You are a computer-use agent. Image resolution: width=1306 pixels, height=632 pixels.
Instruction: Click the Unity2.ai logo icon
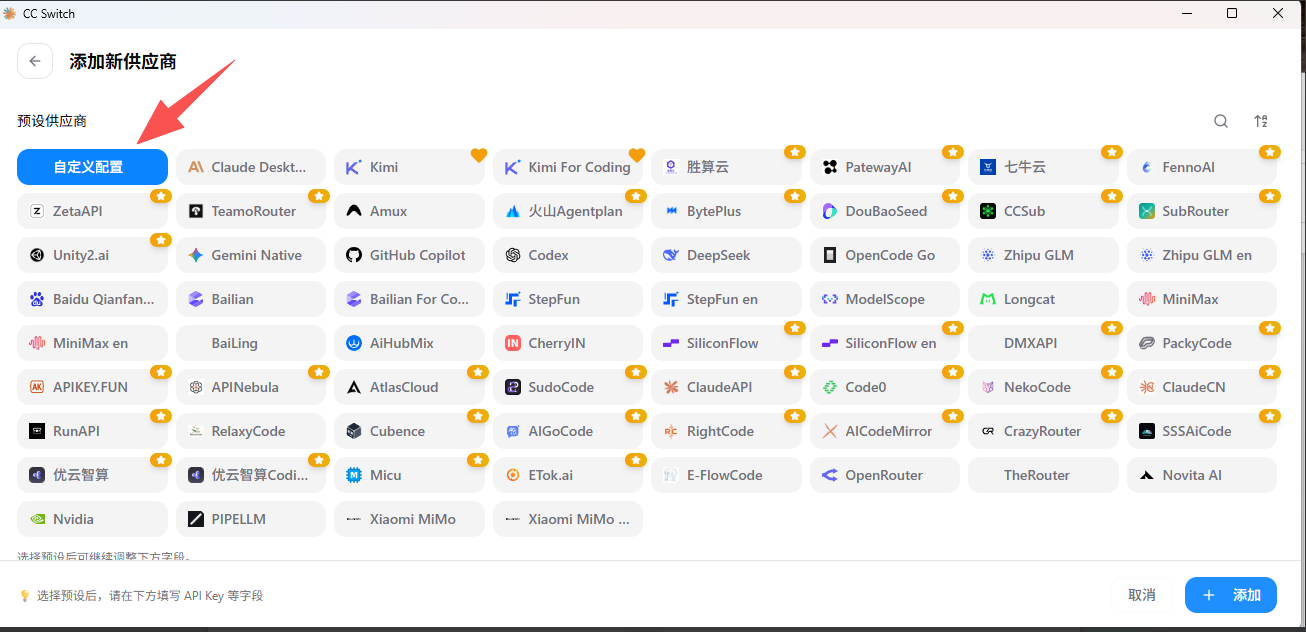coord(37,255)
